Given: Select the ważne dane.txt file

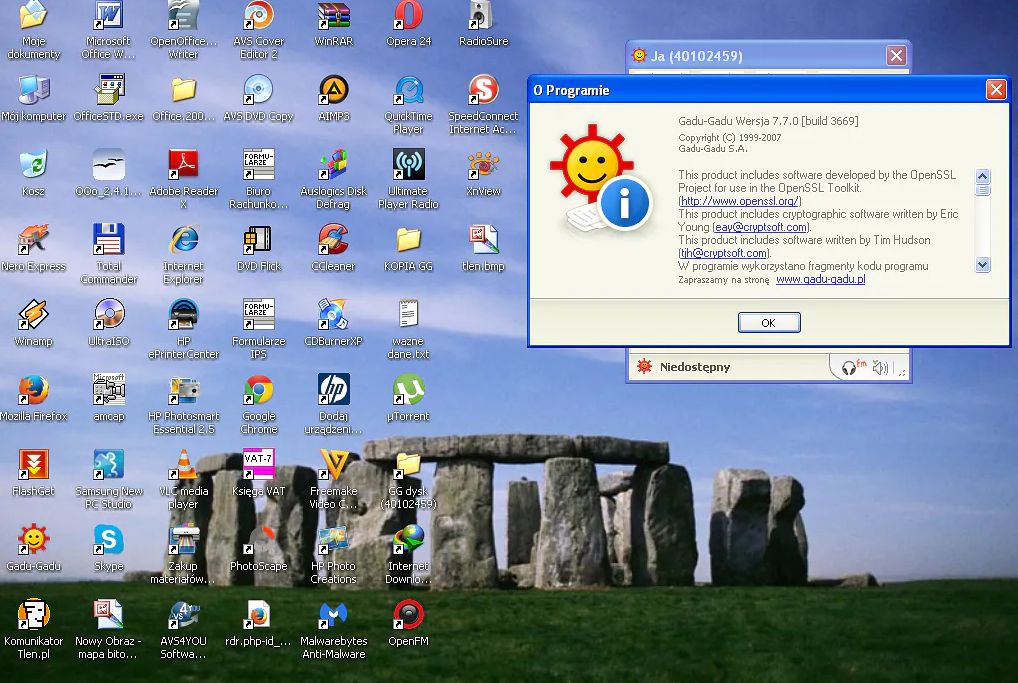Looking at the screenshot, I should [408, 329].
